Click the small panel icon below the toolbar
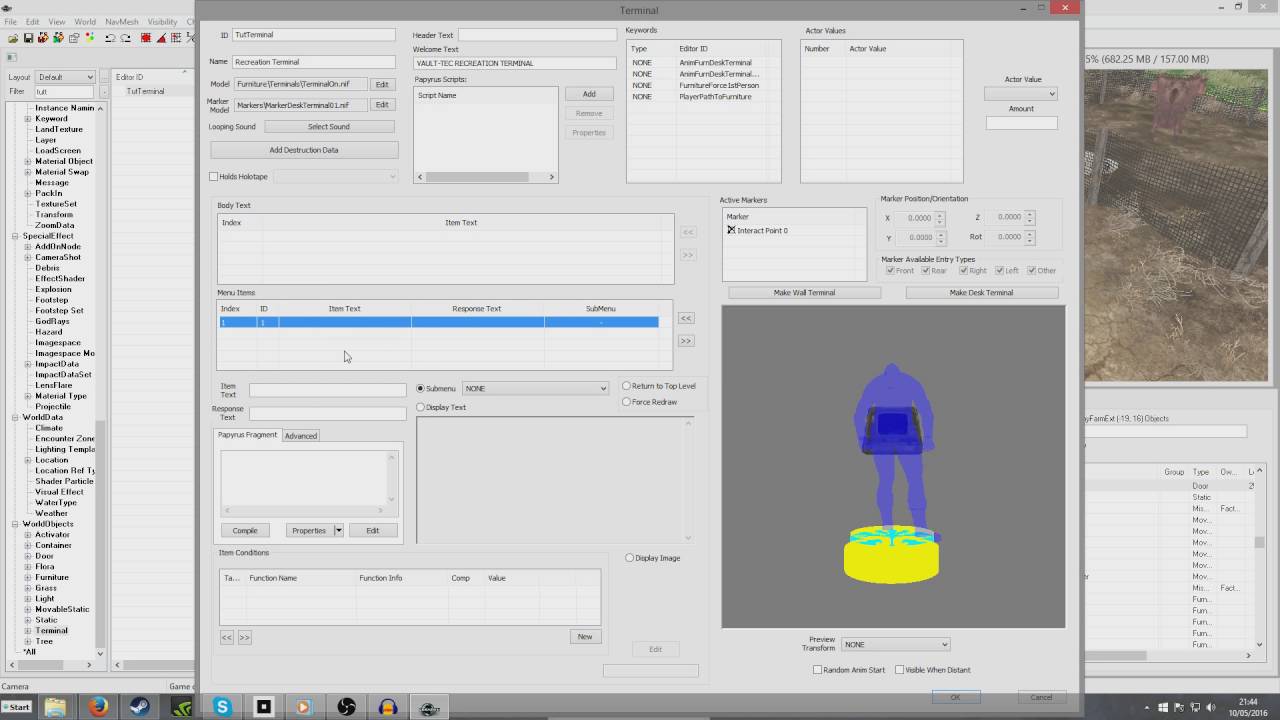The width and height of the screenshot is (1280, 720). [12, 57]
